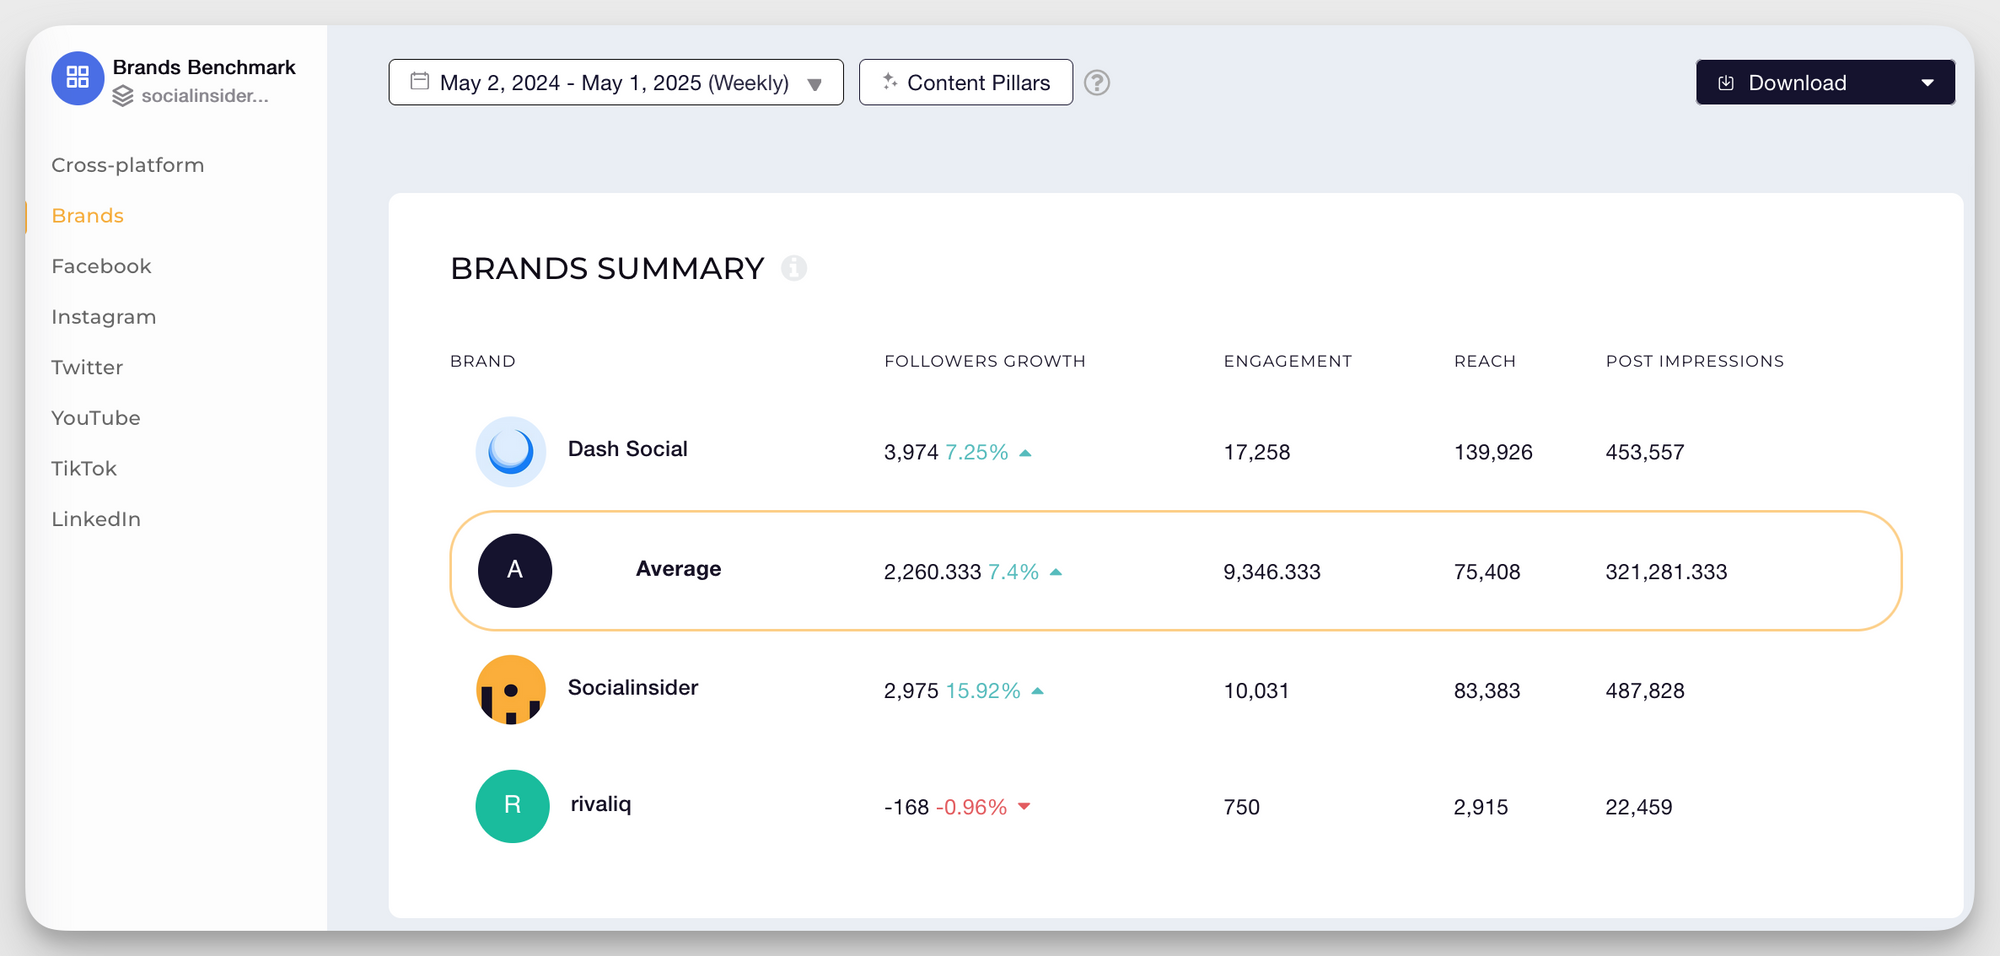Navigate to TikTok in the sidebar
This screenshot has width=2000, height=956.
[84, 468]
